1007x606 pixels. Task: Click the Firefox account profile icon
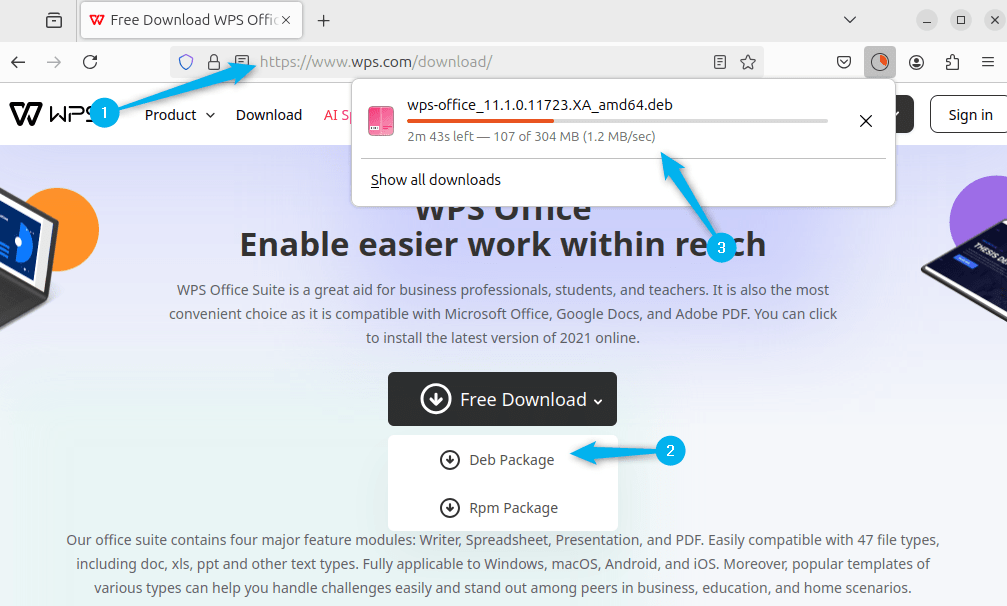916,61
